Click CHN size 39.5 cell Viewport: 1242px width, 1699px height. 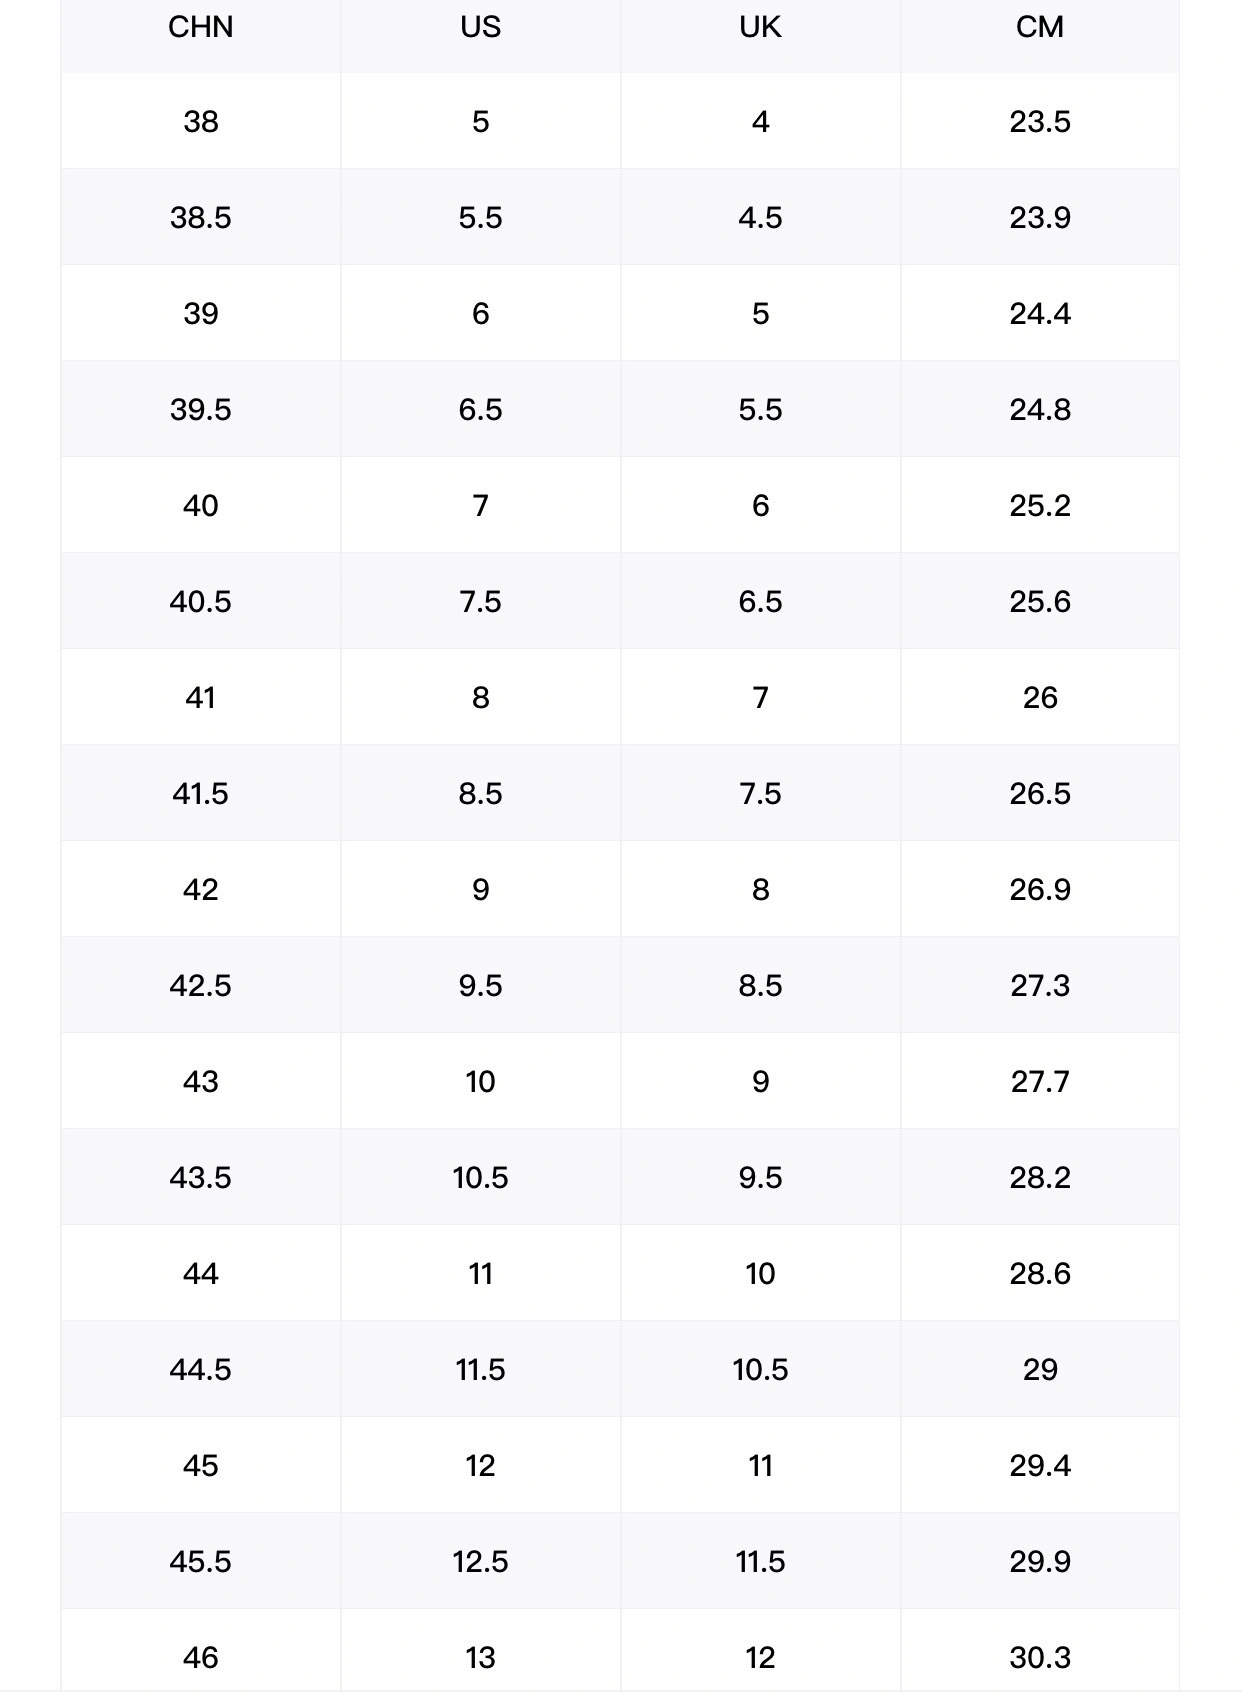200,409
